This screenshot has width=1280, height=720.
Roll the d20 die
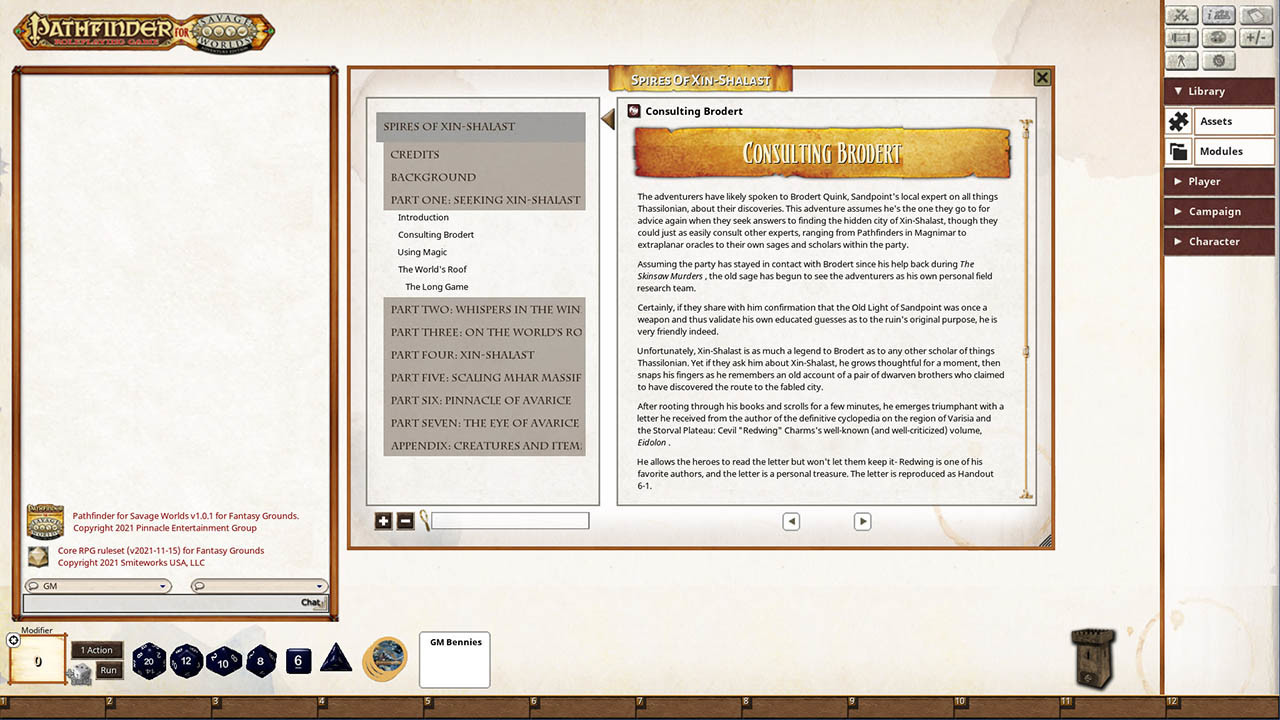tap(149, 660)
